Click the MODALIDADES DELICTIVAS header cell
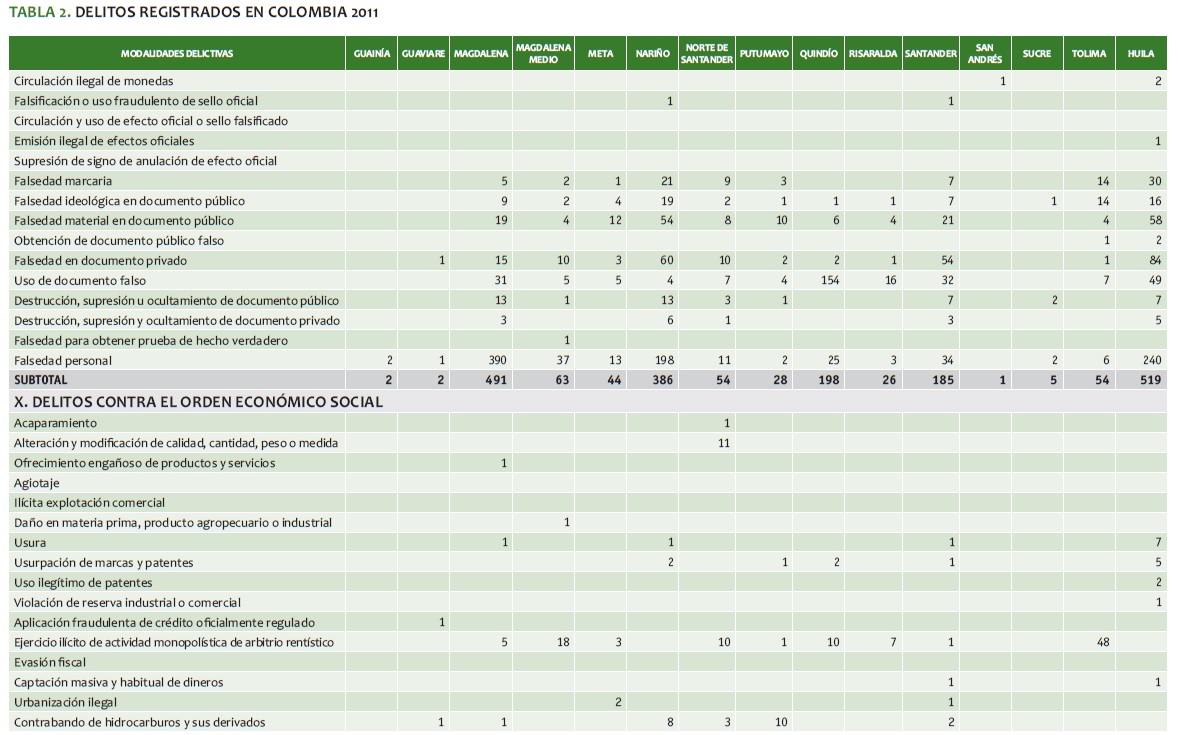This screenshot has width=1178, height=735. [177, 53]
